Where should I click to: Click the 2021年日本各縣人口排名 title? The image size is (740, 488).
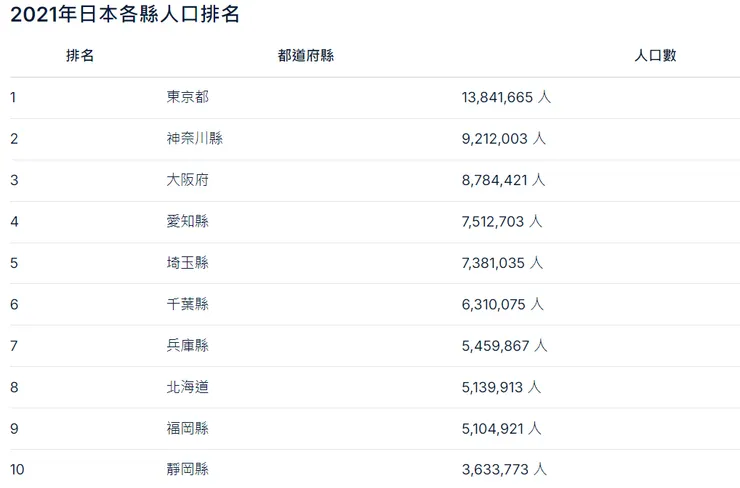[125, 15]
